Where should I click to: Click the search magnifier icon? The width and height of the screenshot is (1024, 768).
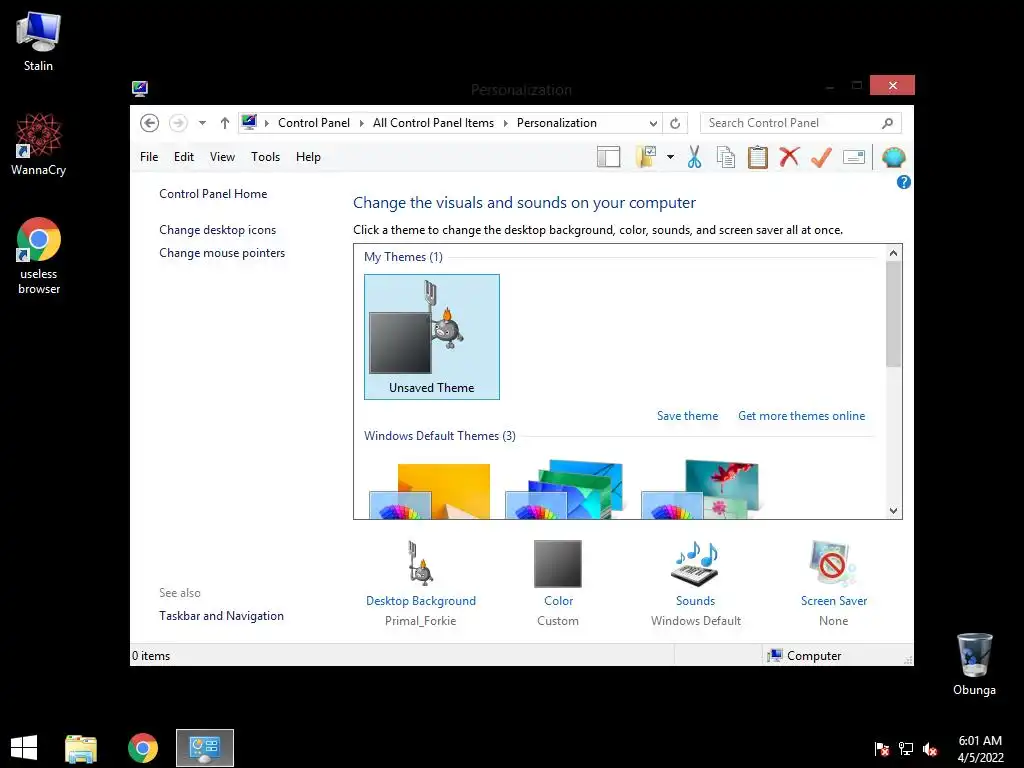pos(887,123)
